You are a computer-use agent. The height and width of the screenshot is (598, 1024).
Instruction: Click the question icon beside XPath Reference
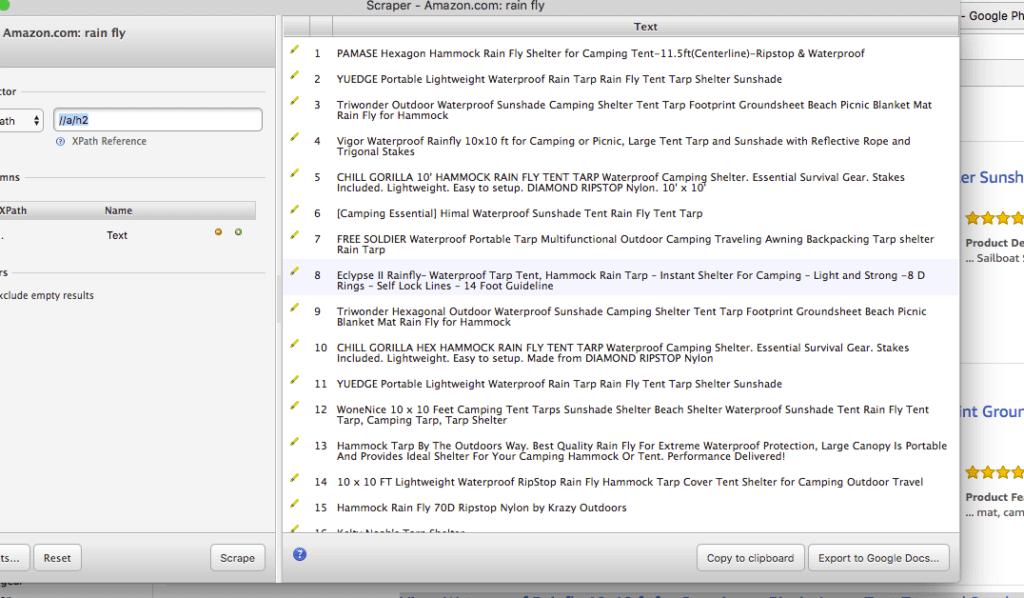pyautogui.click(x=61, y=142)
